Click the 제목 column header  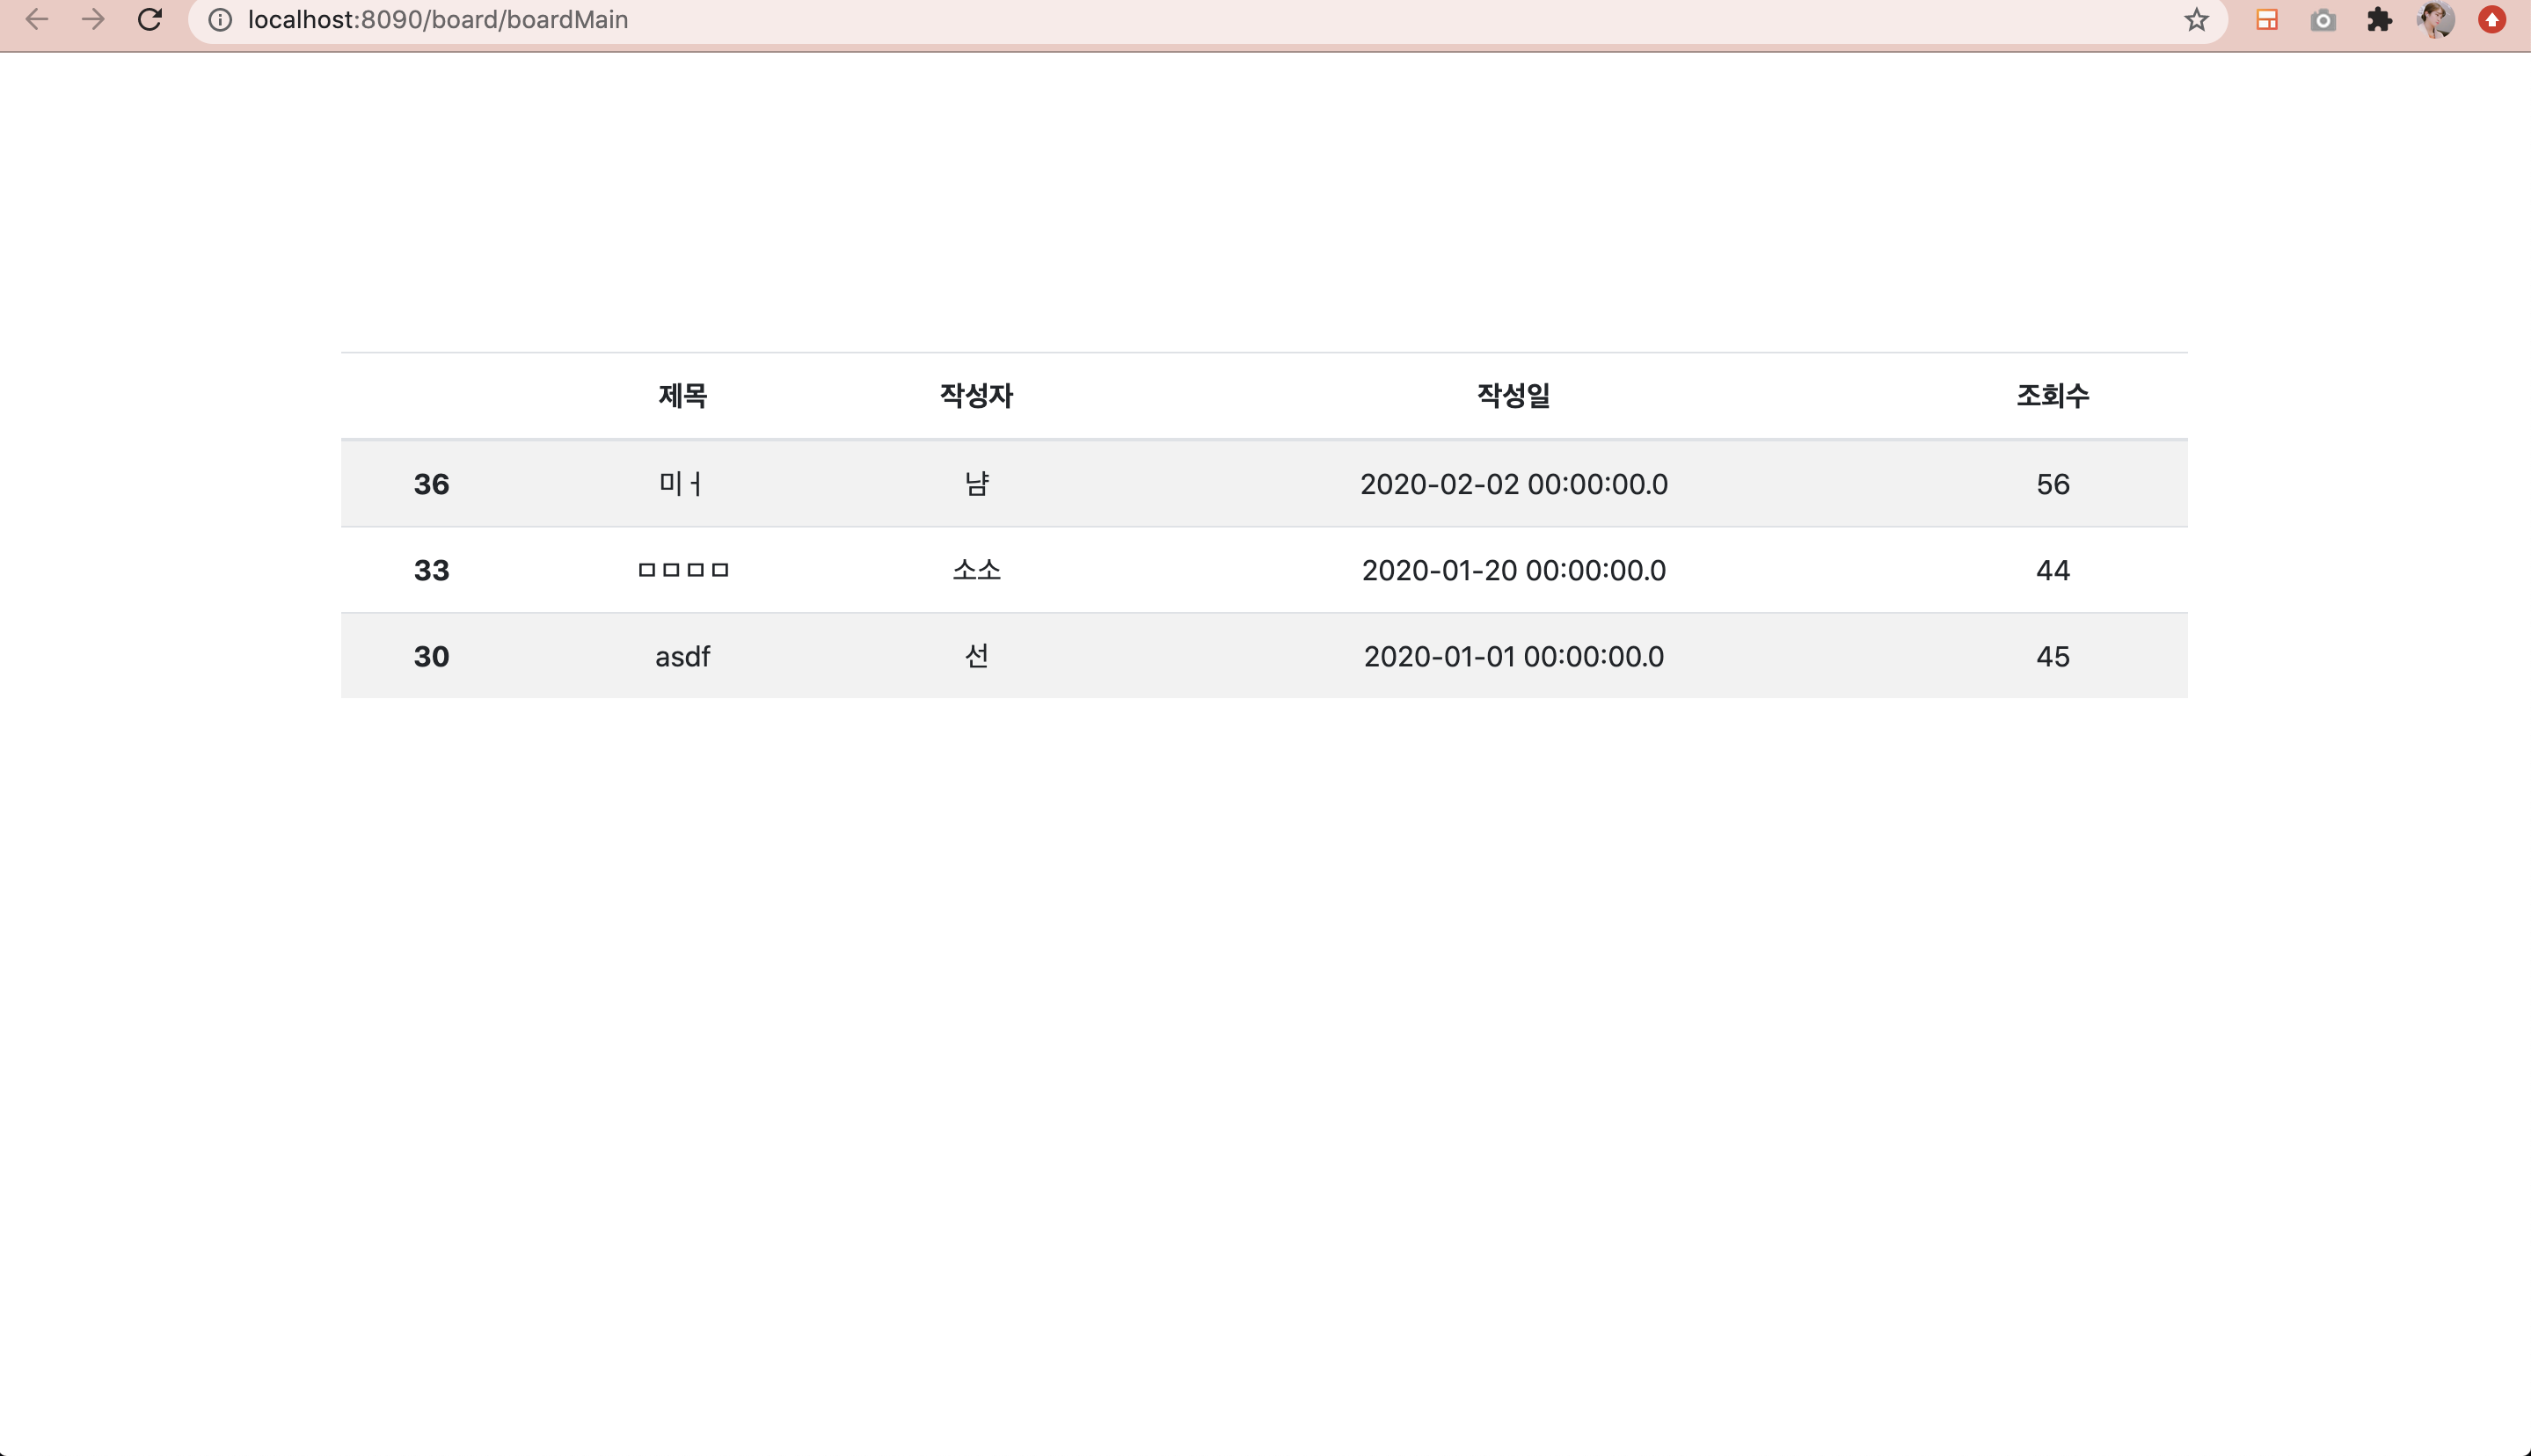tap(683, 396)
